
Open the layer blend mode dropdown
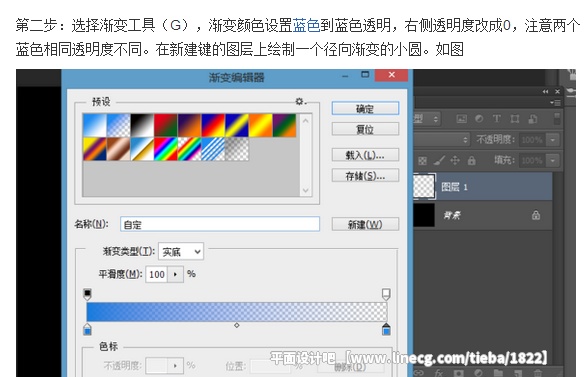point(442,140)
